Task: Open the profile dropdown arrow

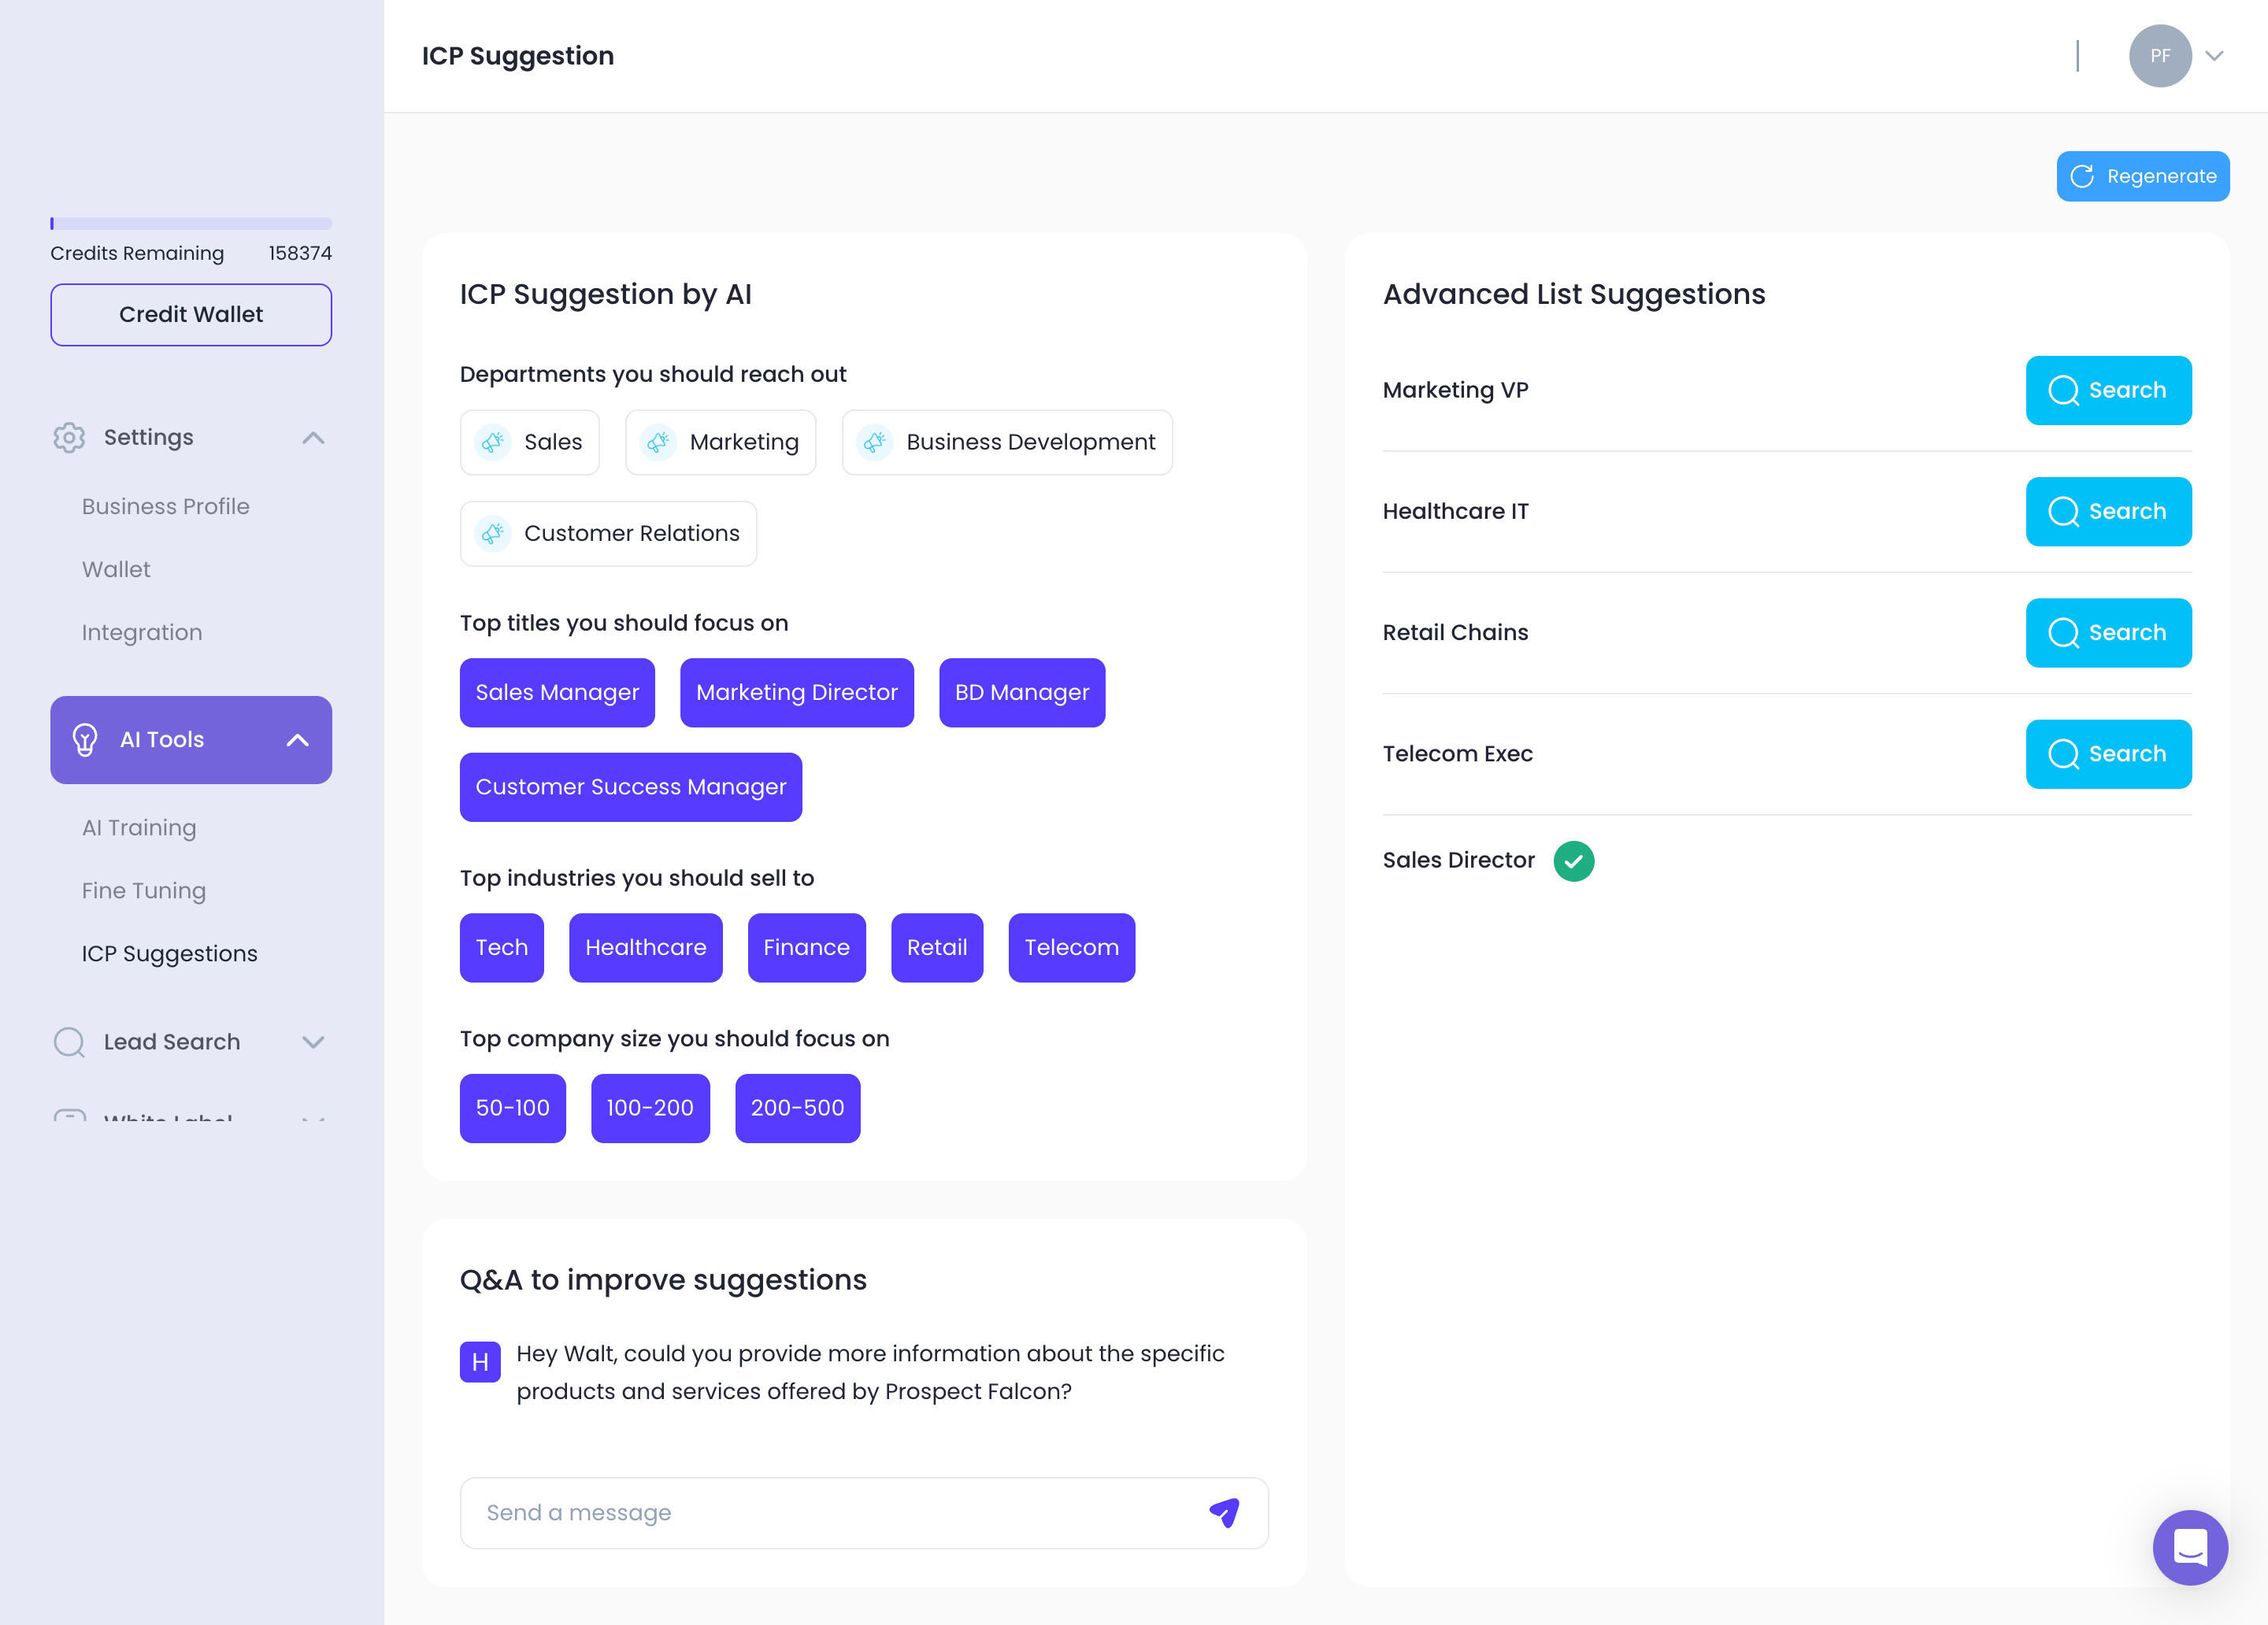Action: [2214, 56]
